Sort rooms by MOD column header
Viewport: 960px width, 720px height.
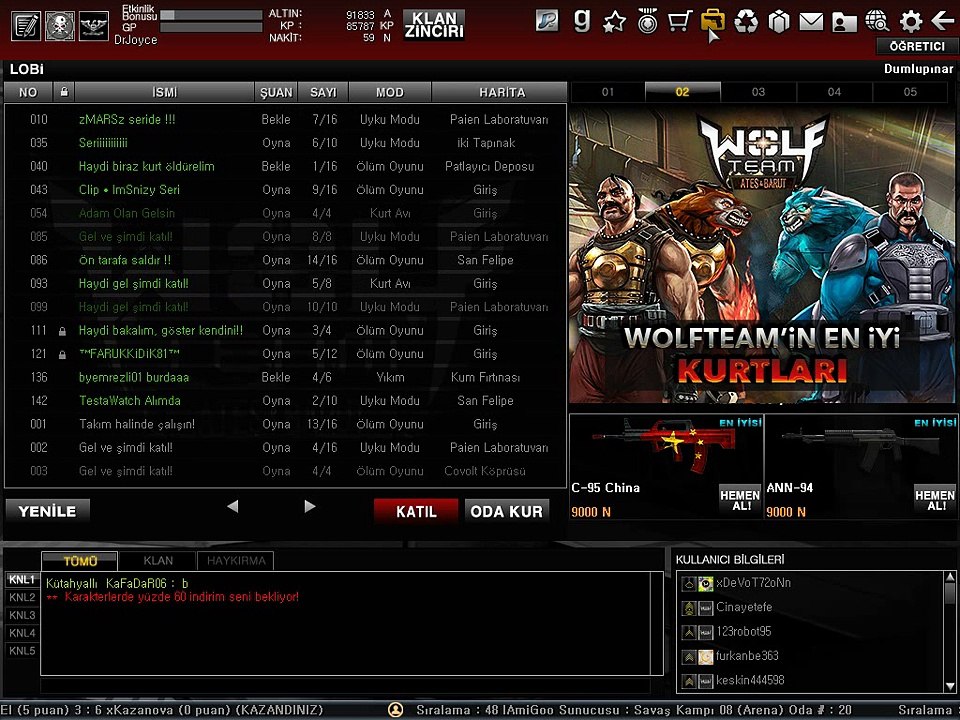click(390, 92)
